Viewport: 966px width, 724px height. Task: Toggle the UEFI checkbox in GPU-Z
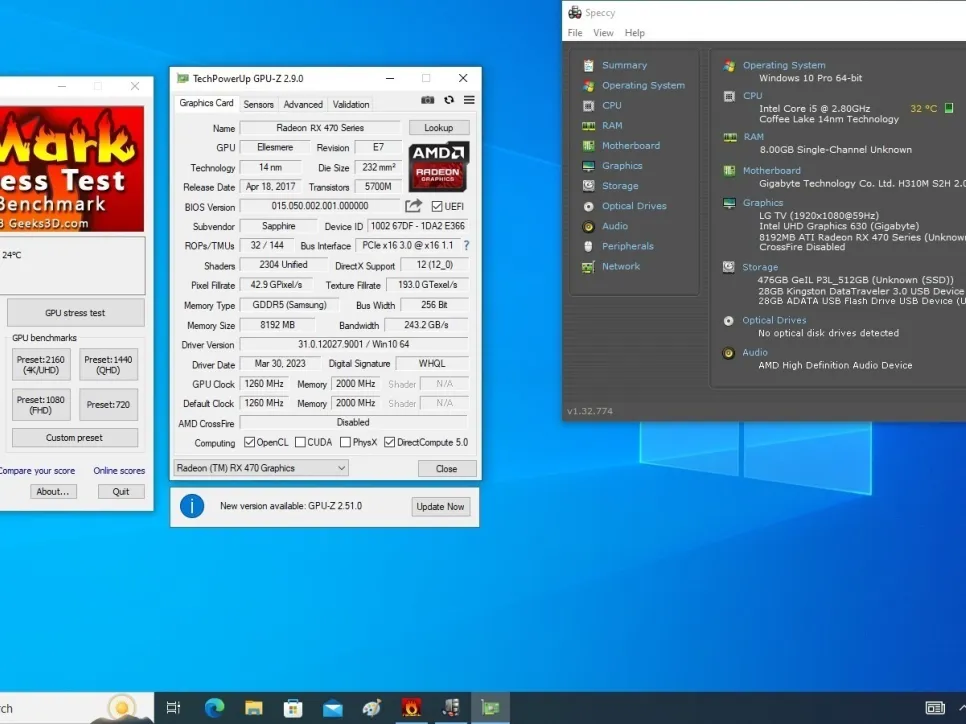coord(437,206)
